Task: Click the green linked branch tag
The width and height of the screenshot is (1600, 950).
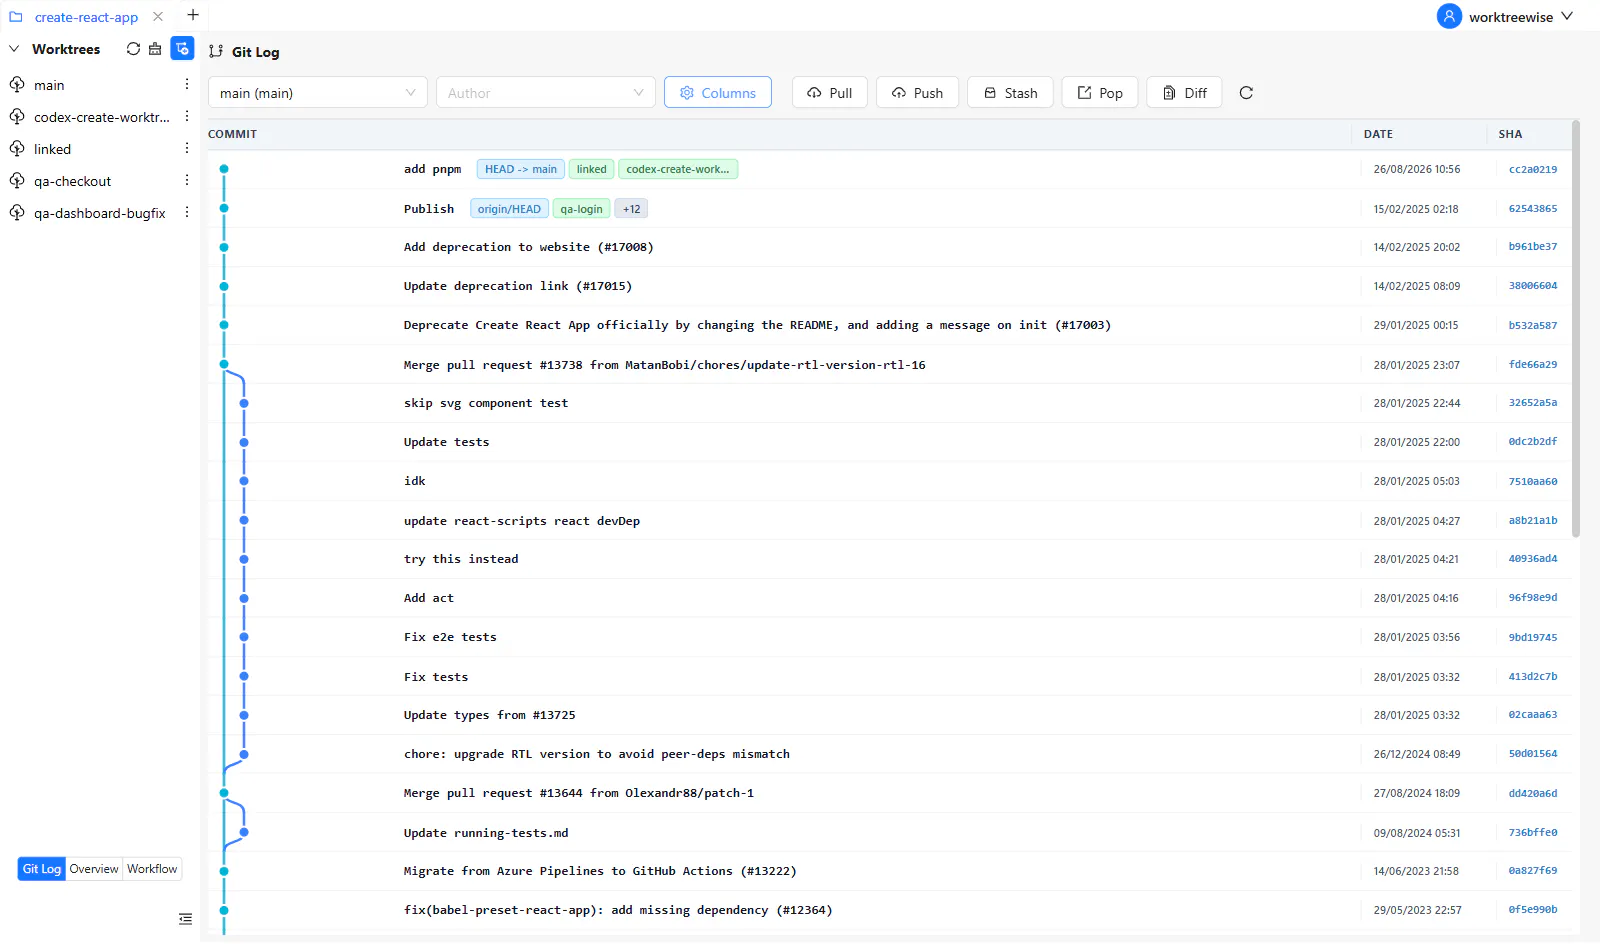Action: point(591,169)
